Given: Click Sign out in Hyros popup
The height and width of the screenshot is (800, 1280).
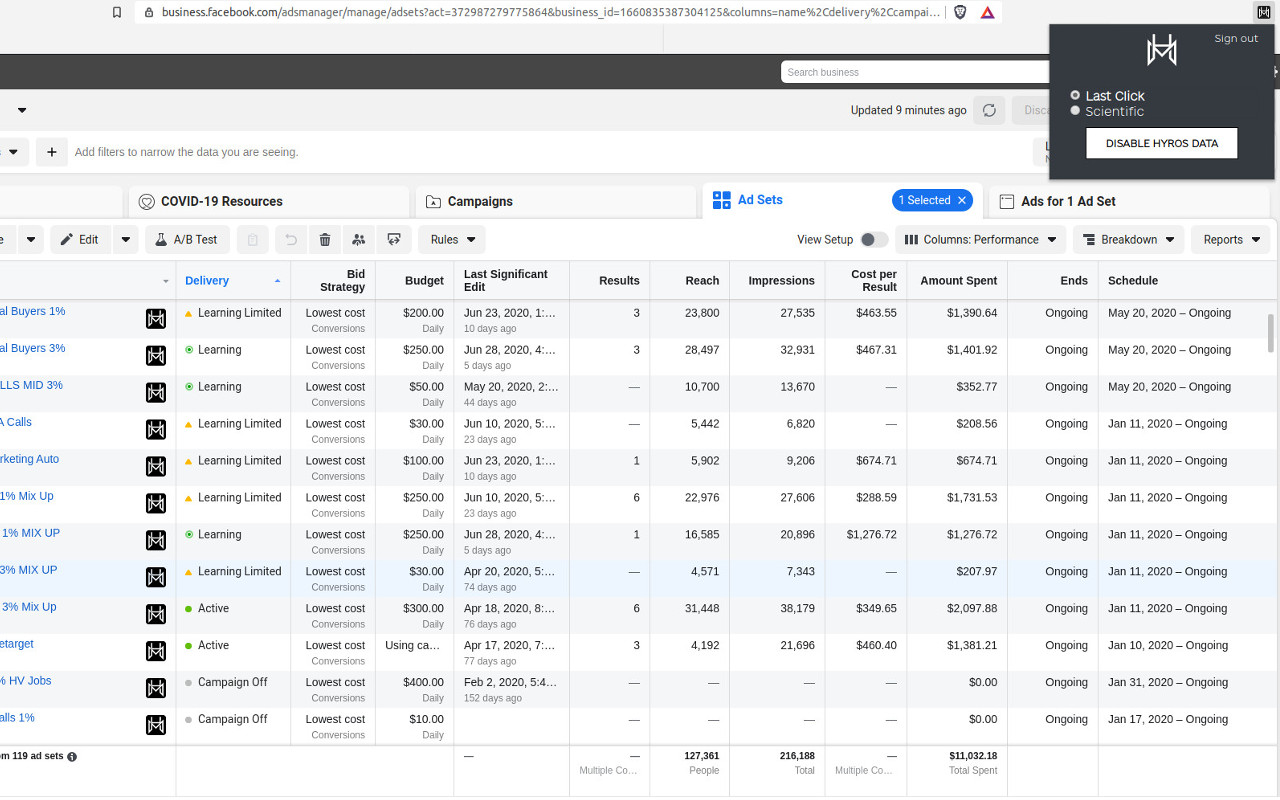Looking at the screenshot, I should 1236,39.
